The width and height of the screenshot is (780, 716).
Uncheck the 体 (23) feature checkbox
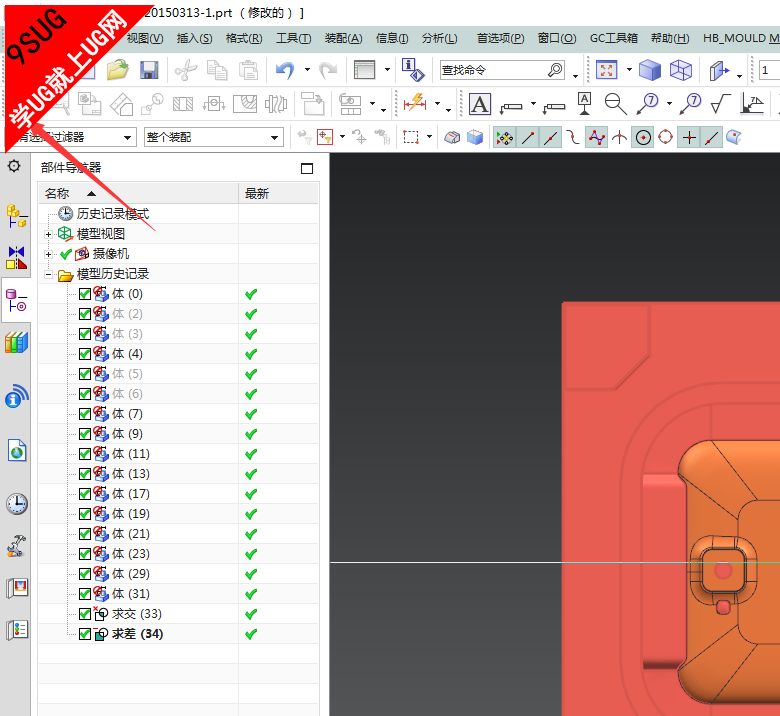point(85,554)
